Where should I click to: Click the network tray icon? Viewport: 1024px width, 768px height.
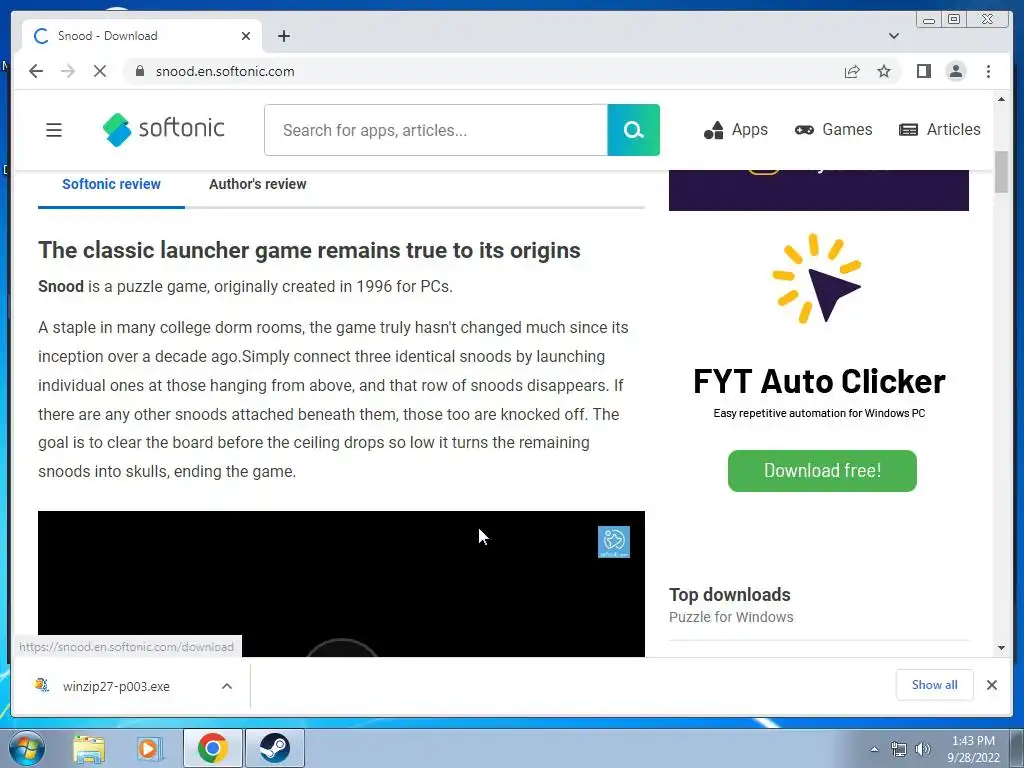click(899, 749)
